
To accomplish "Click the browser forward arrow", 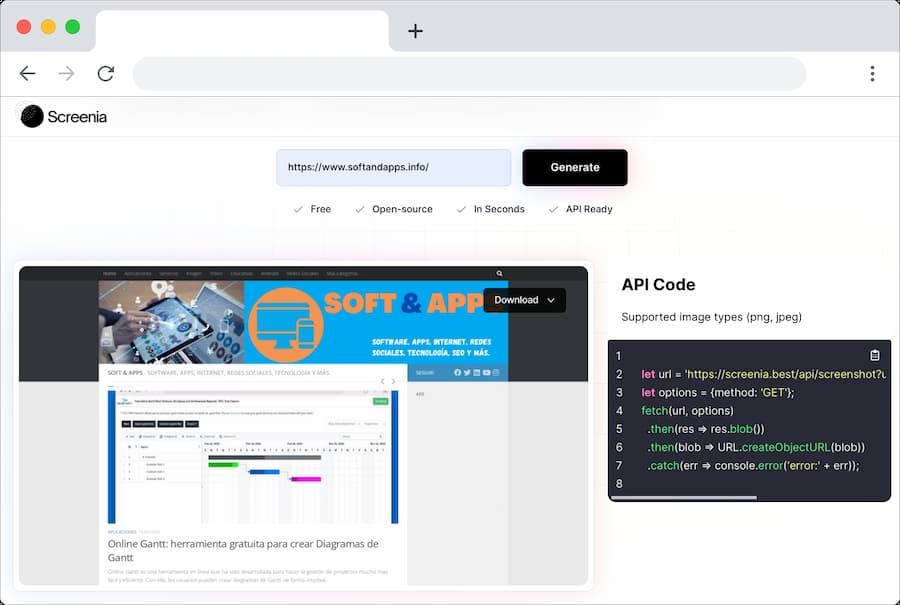I will pyautogui.click(x=67, y=73).
